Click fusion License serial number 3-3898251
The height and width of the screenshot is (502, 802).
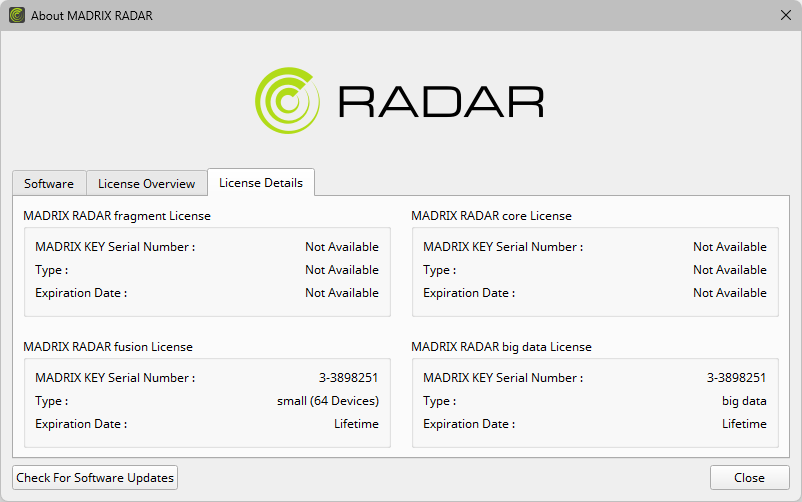coord(348,378)
